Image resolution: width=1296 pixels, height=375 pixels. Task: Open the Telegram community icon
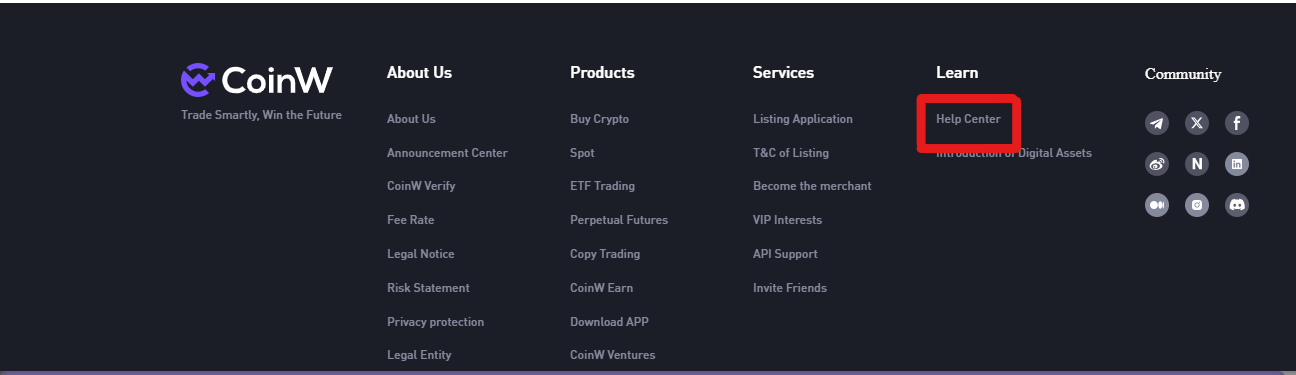coord(1157,123)
